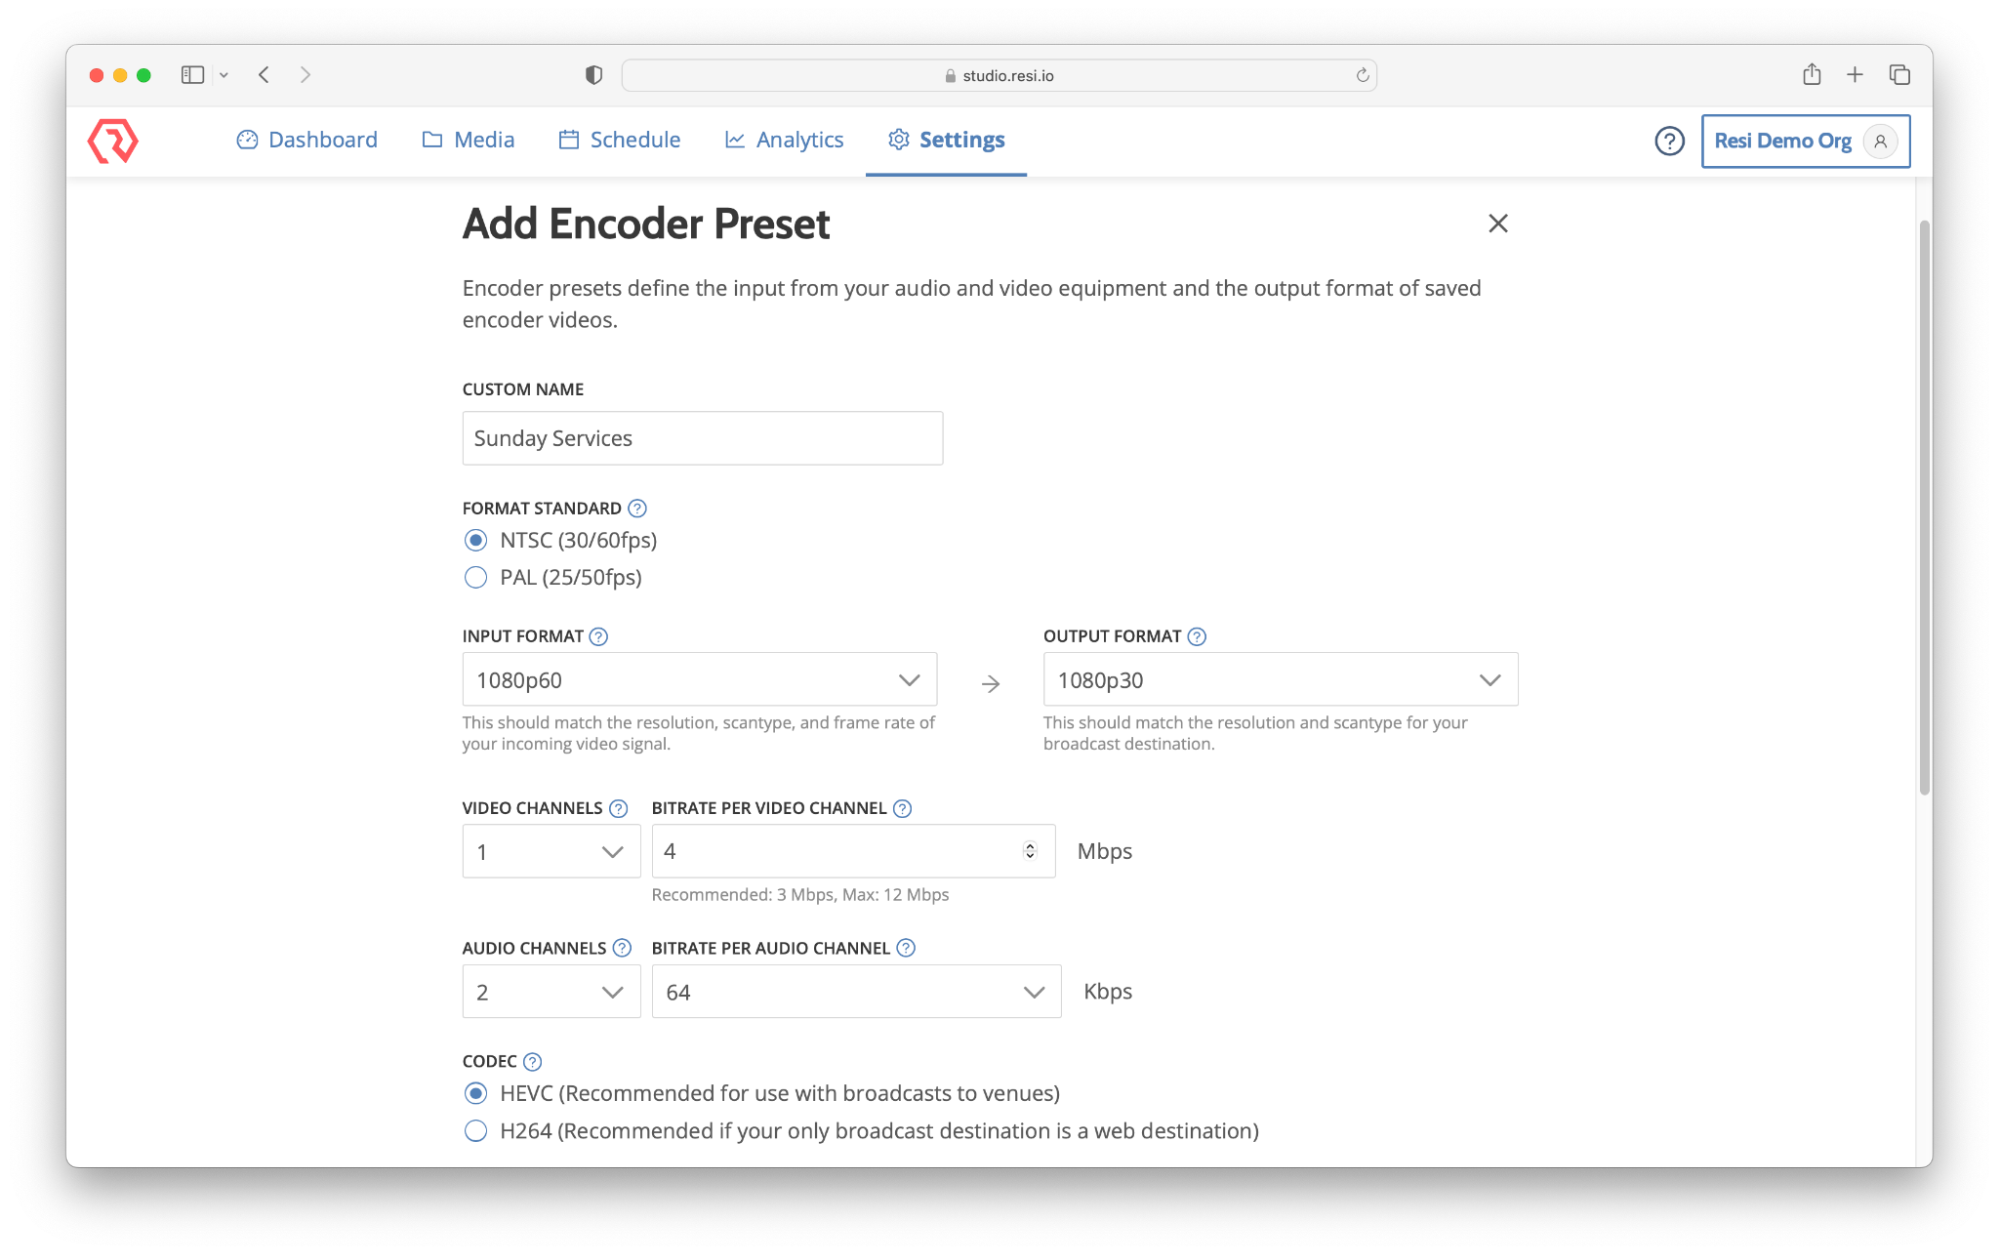Expand Safari sidebar options chevron
This screenshot has height=1255, width=1999.
[224, 75]
